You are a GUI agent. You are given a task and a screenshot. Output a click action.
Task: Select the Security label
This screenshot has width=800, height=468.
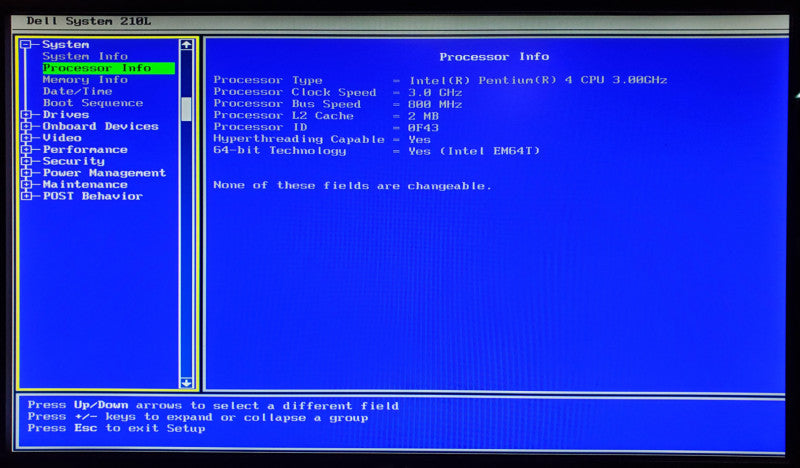(73, 161)
